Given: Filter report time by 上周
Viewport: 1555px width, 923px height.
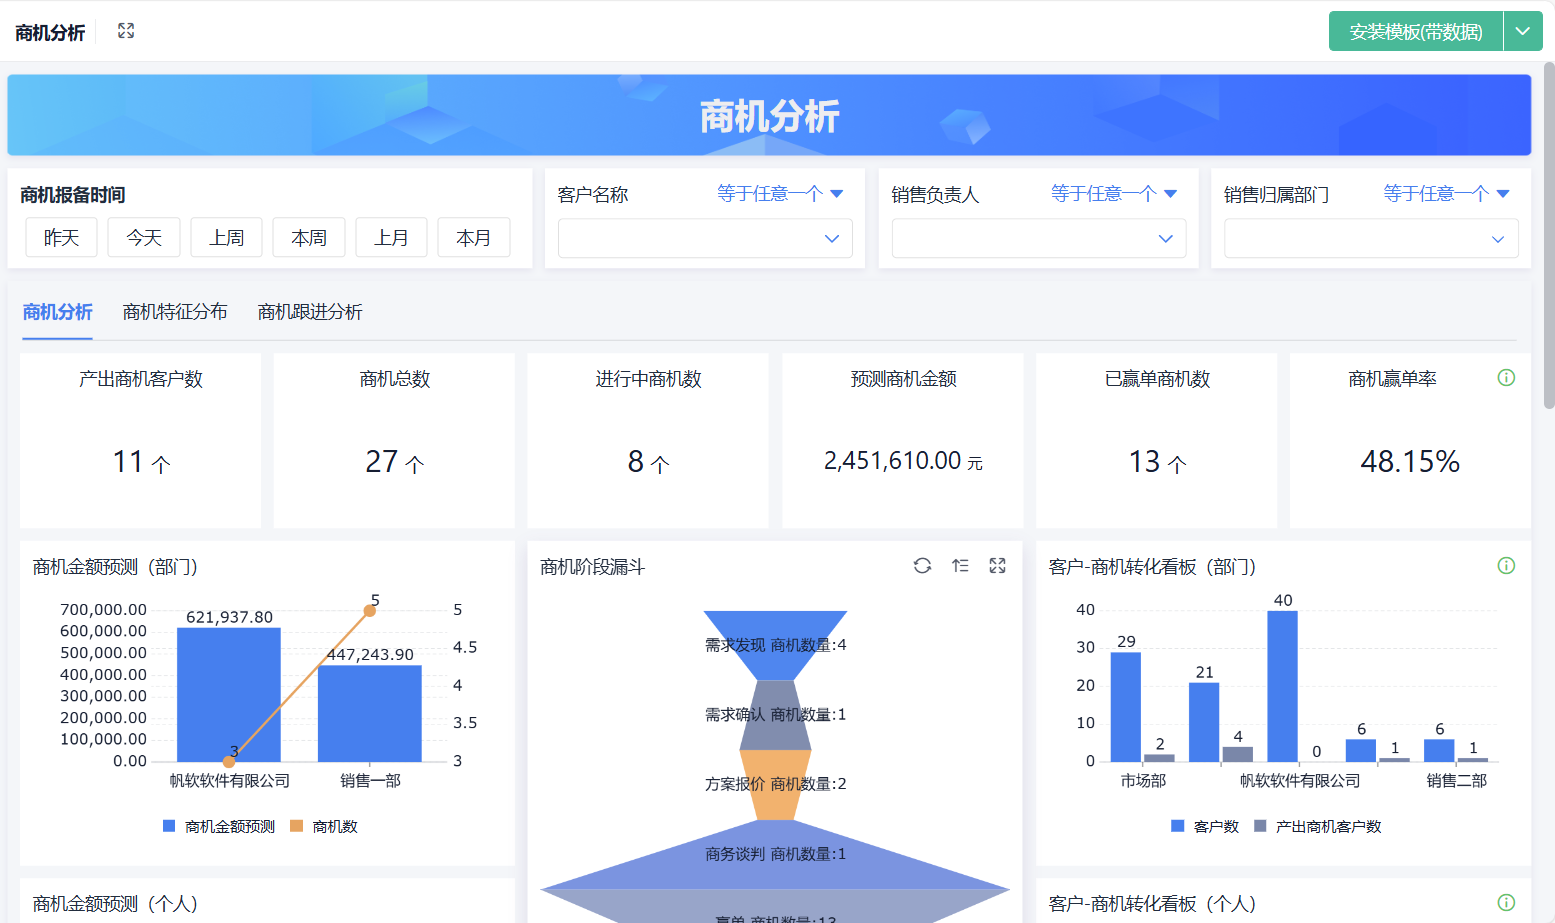Looking at the screenshot, I should 227,238.
